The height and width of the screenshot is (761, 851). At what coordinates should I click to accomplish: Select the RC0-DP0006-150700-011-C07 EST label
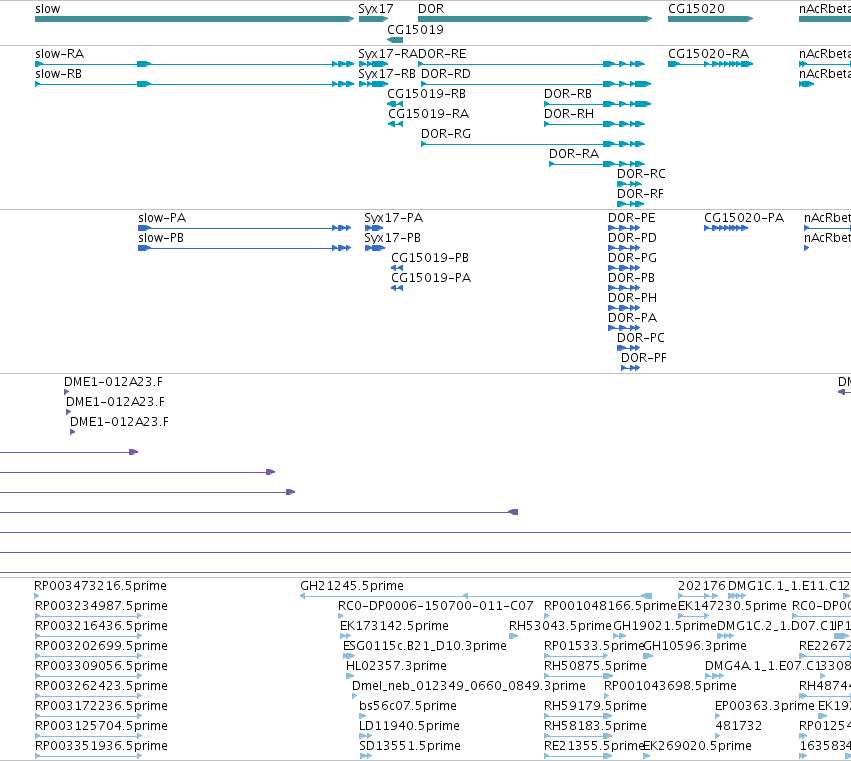pos(436,606)
